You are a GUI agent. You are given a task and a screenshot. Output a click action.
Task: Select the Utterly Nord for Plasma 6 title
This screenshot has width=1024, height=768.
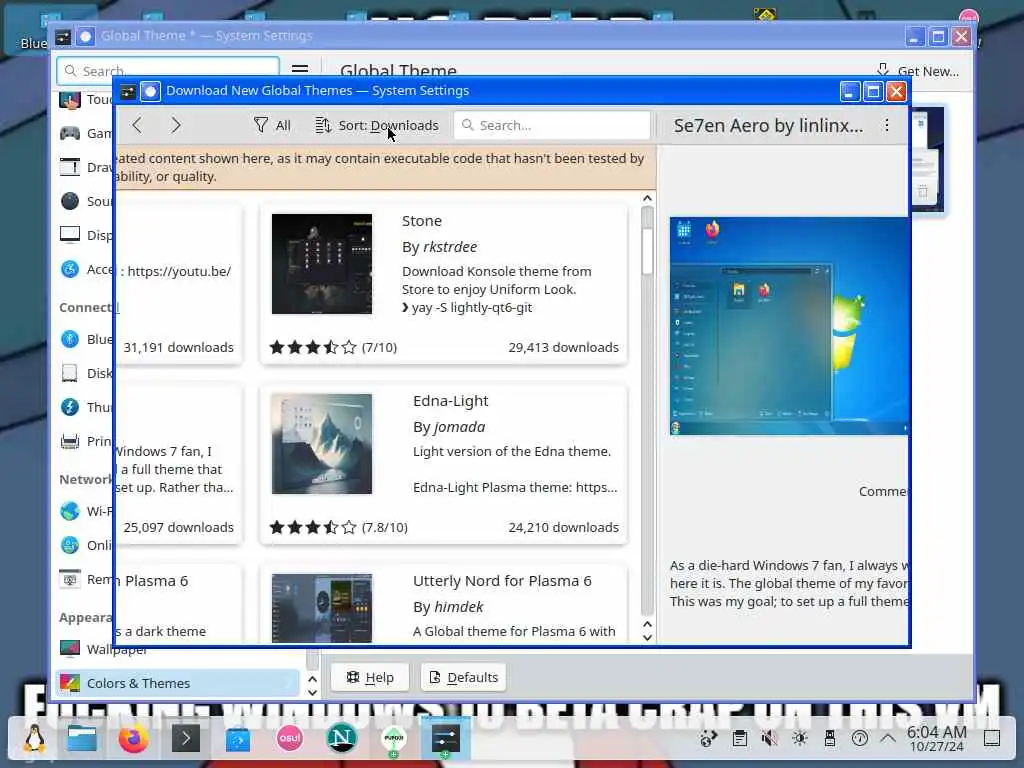pyautogui.click(x=502, y=581)
